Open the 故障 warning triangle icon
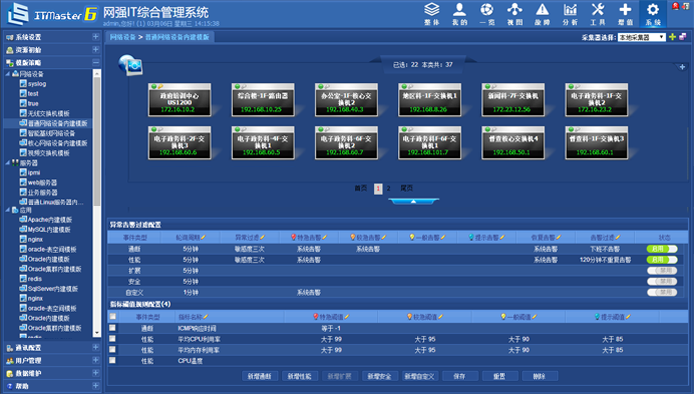The image size is (694, 394). tap(542, 13)
